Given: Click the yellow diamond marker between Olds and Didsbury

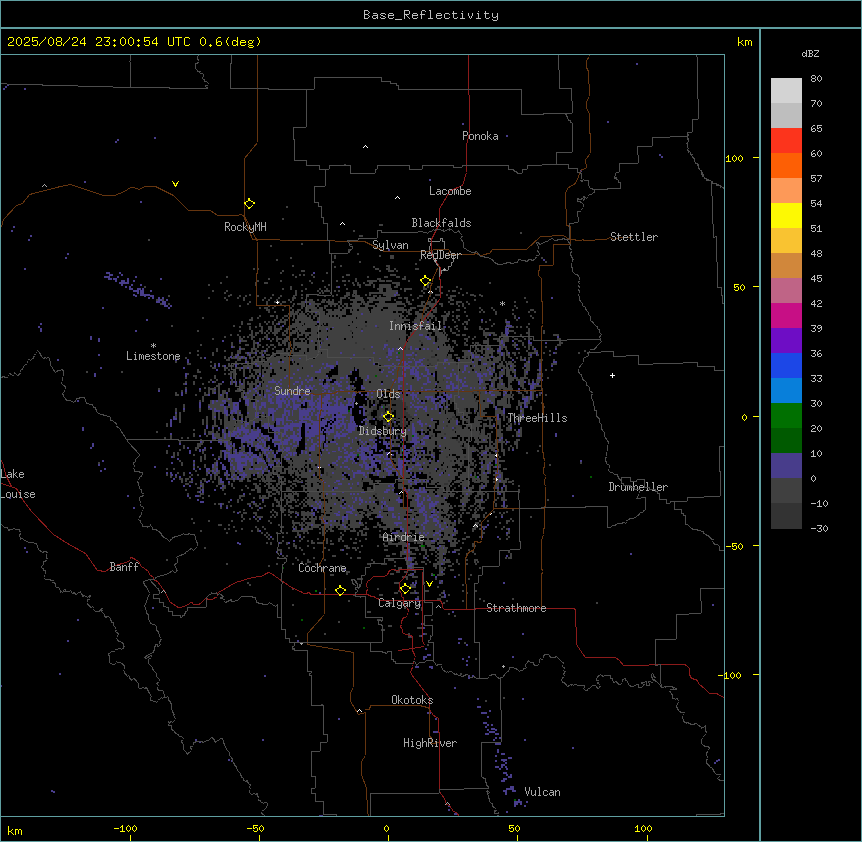Looking at the screenshot, I should coord(389,416).
